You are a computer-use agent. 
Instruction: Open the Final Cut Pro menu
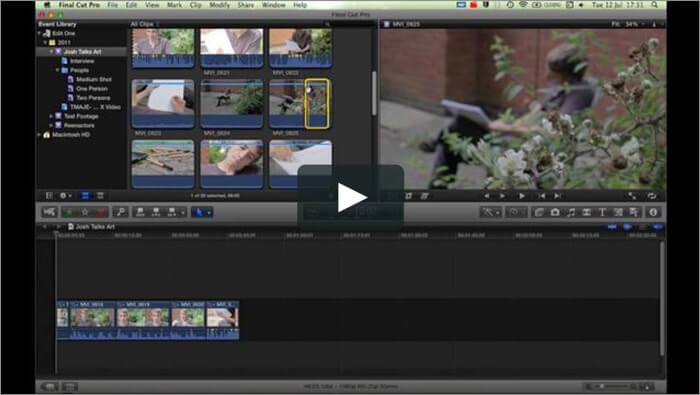pyautogui.click(x=79, y=5)
